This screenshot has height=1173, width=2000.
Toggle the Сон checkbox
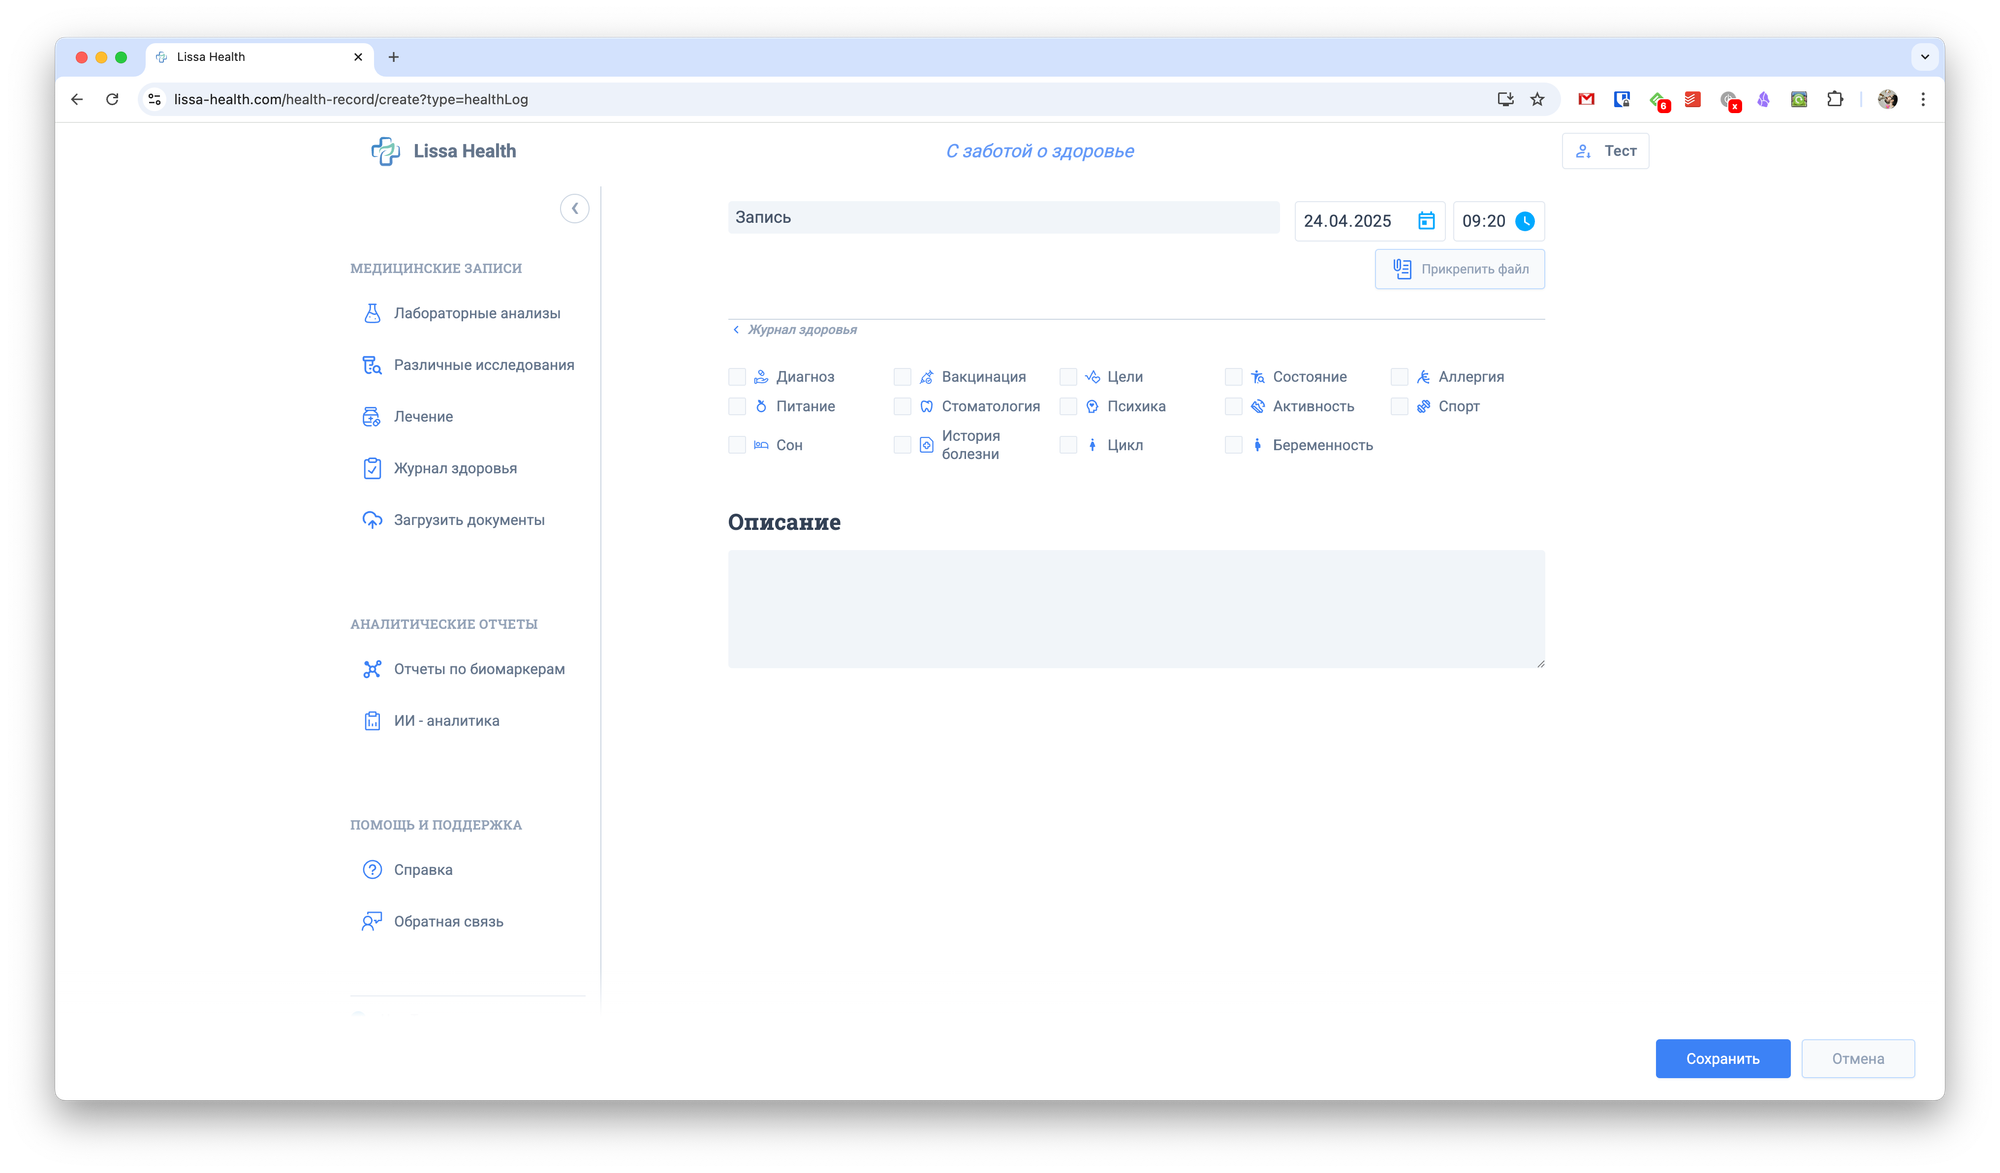pos(737,445)
